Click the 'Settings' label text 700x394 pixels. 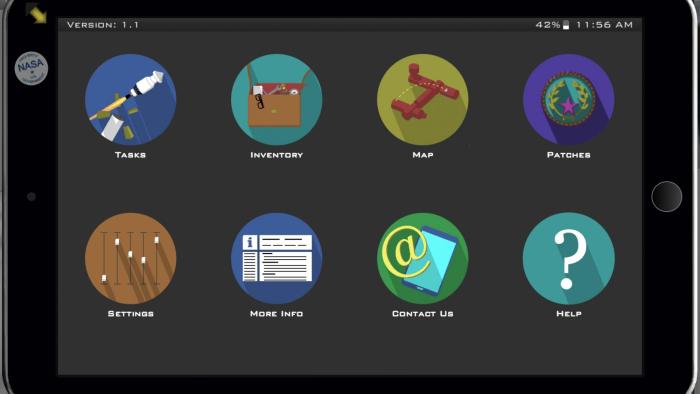(x=130, y=314)
